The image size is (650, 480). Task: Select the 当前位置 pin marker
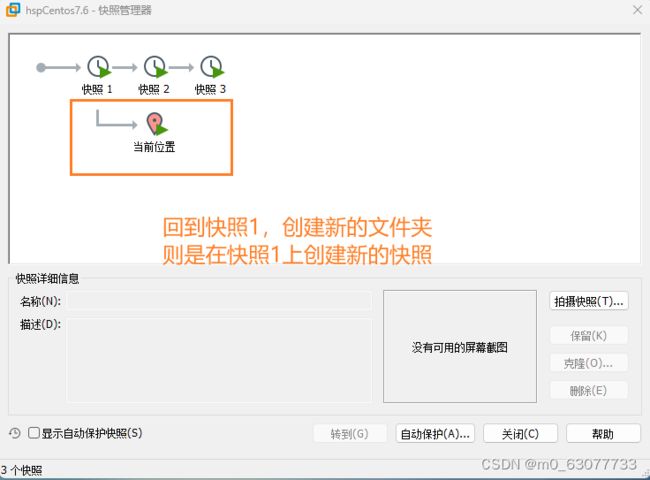click(x=156, y=124)
